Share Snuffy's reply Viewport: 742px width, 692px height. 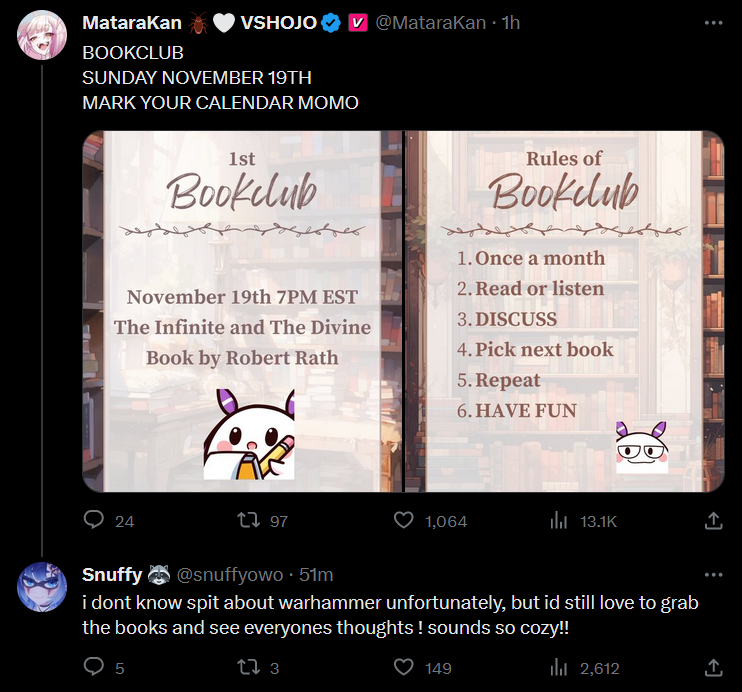pyautogui.click(x=713, y=667)
